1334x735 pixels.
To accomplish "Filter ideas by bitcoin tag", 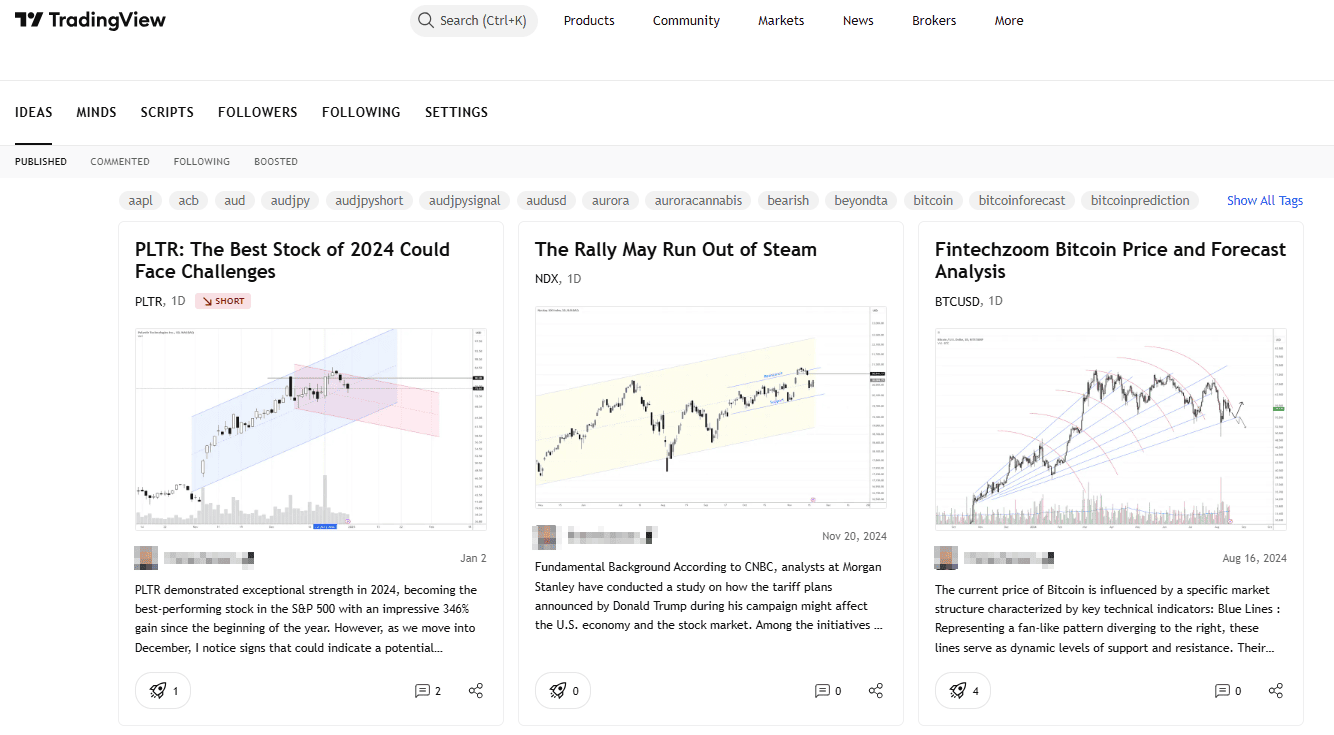I will point(933,200).
